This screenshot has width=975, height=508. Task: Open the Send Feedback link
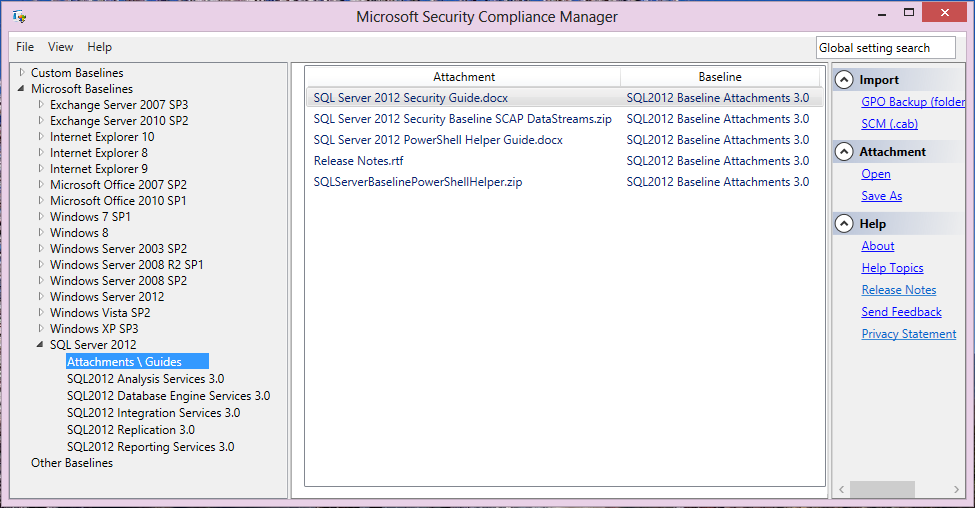[x=901, y=312]
